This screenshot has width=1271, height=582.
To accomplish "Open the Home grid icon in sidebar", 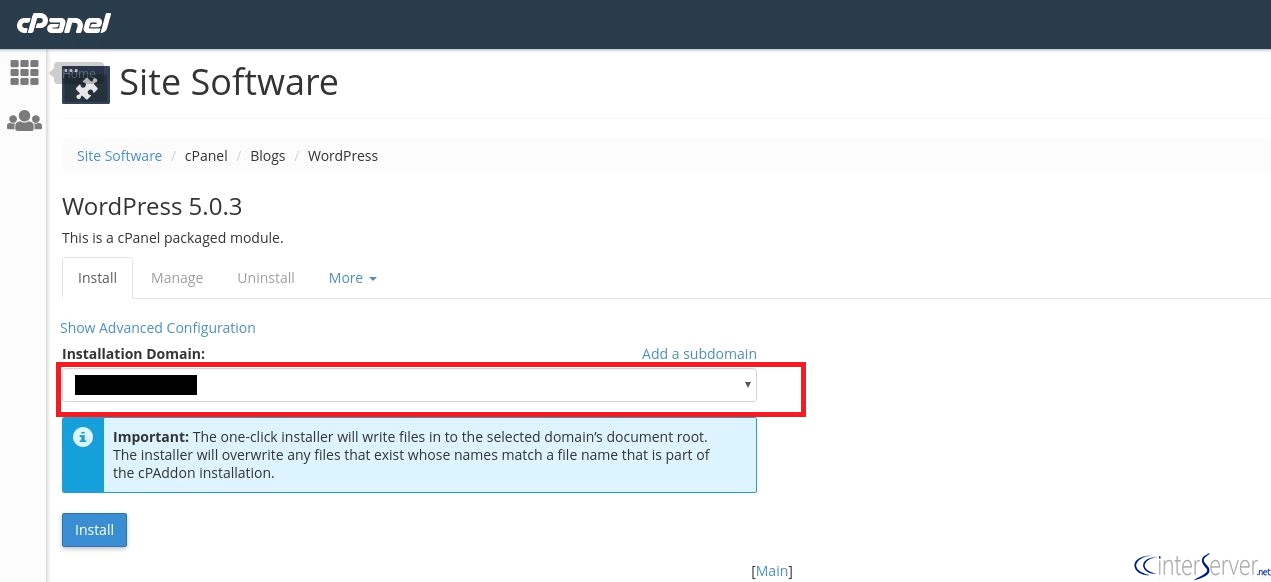I will pyautogui.click(x=24, y=72).
